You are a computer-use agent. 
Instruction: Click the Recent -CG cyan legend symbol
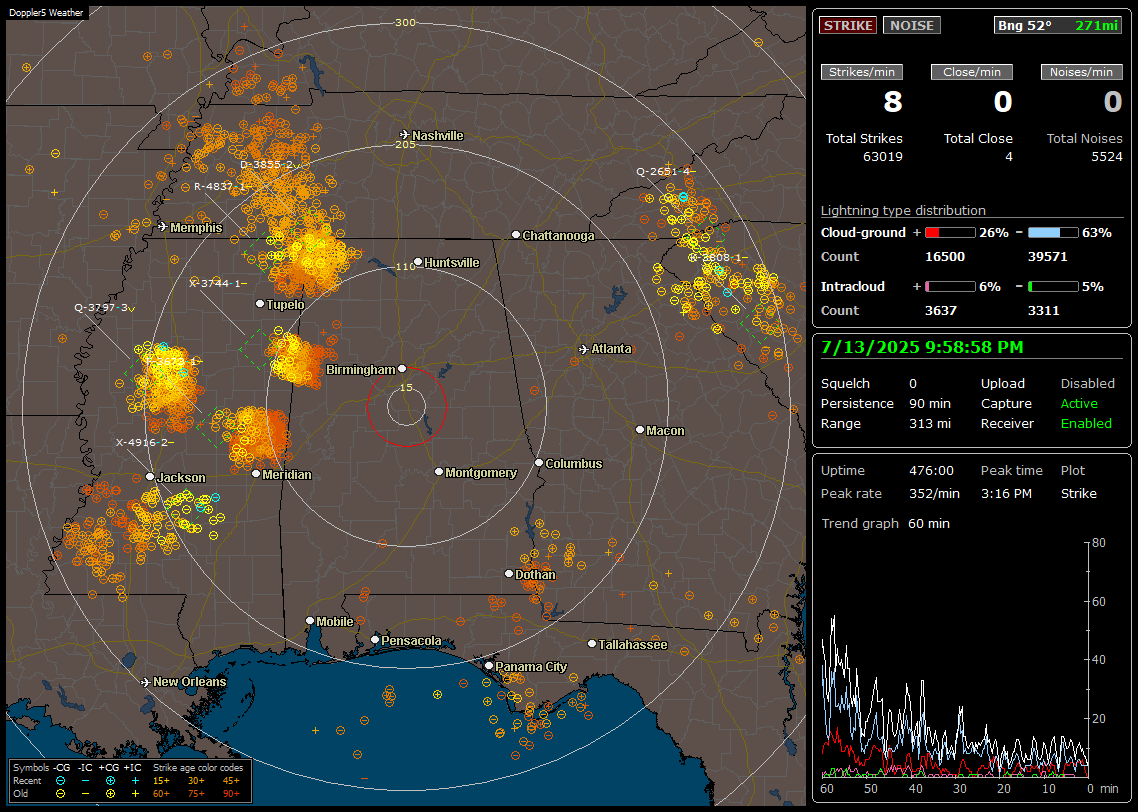[61, 781]
